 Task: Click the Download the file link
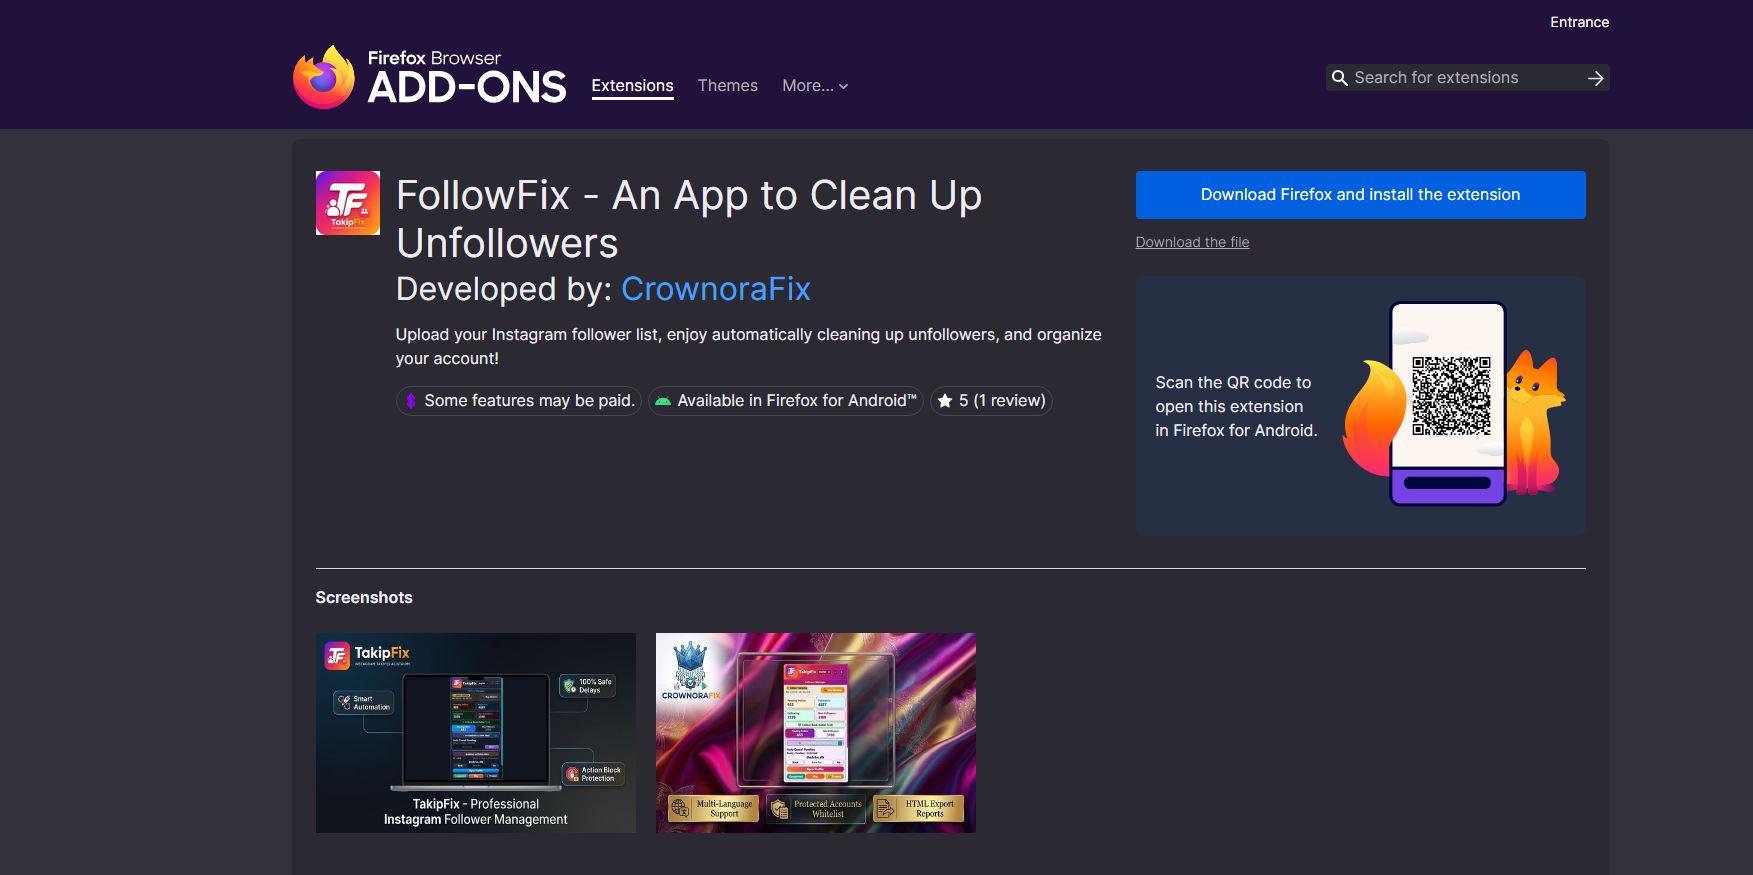(1192, 242)
